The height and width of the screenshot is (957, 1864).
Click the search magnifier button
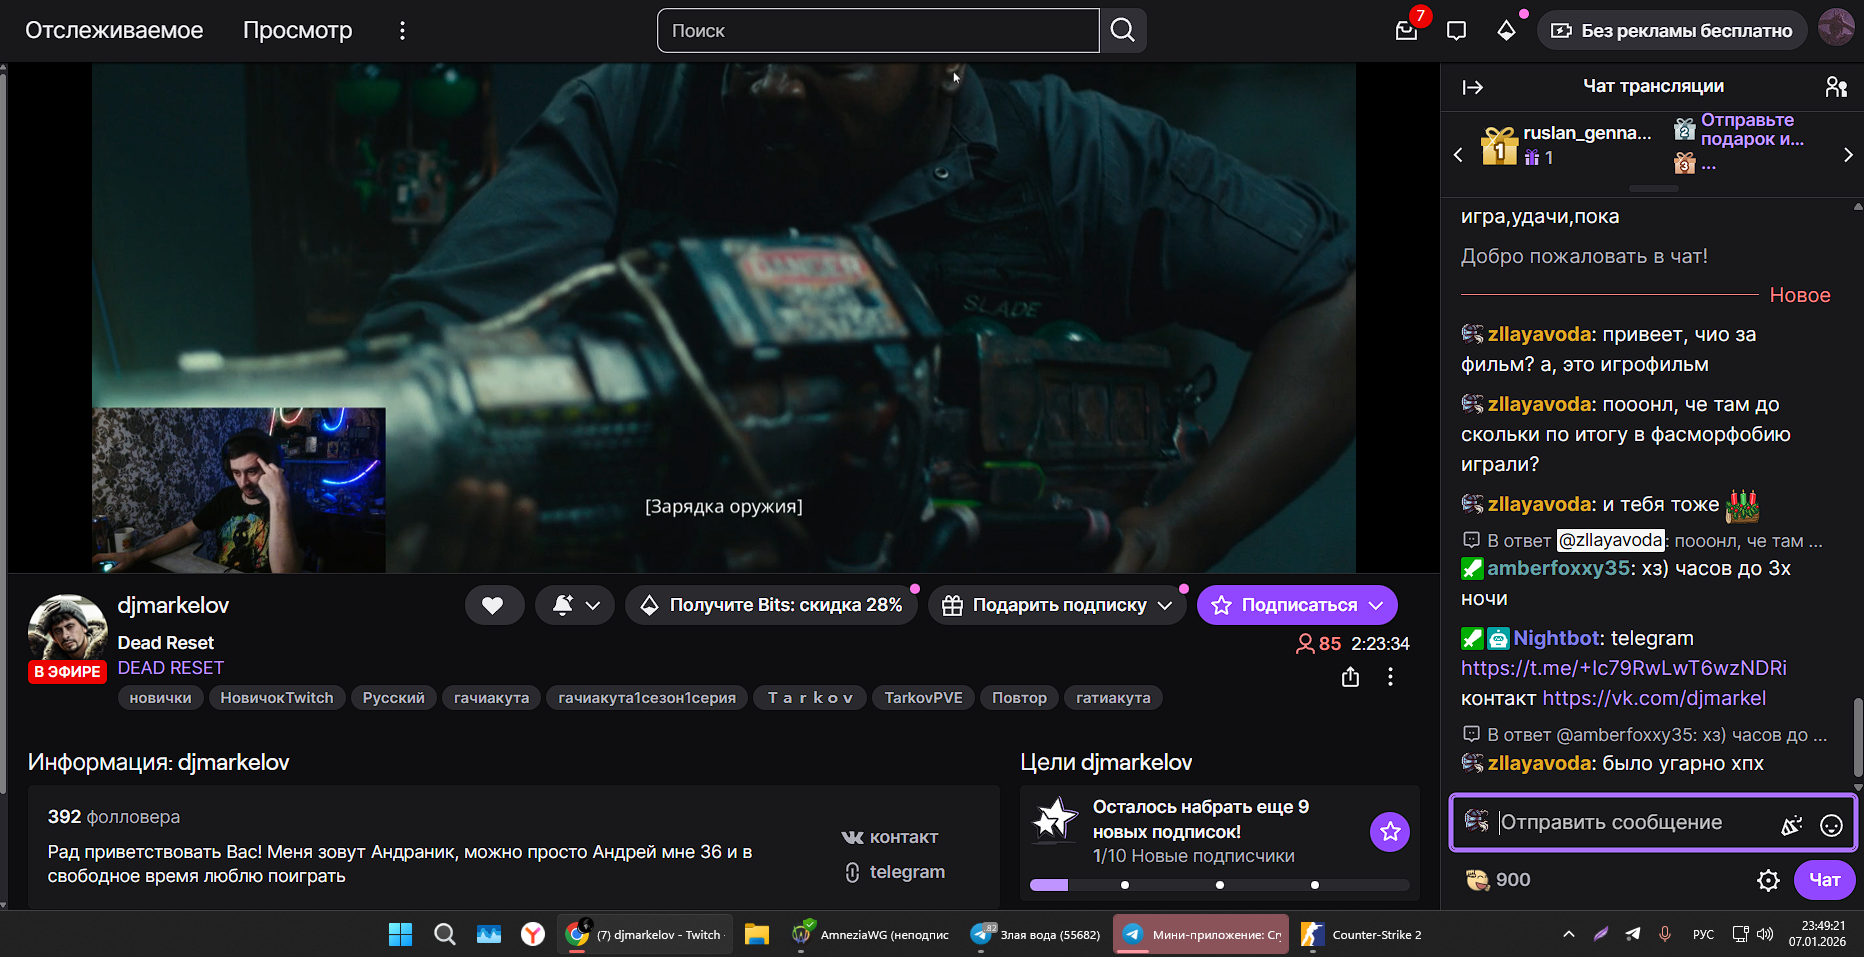[x=1123, y=30]
